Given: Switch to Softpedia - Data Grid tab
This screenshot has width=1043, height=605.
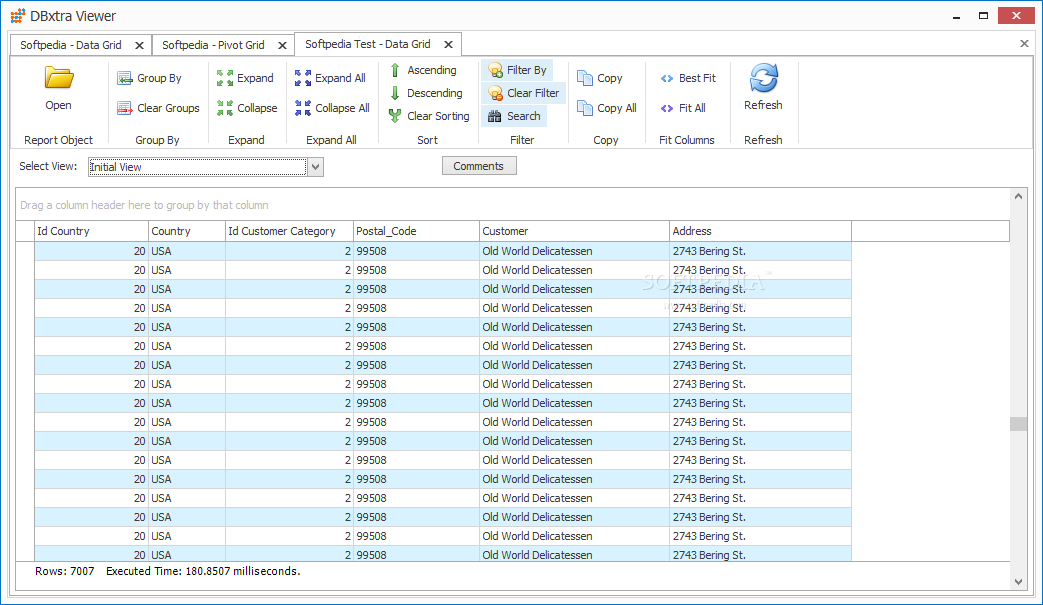Looking at the screenshot, I should [x=71, y=45].
